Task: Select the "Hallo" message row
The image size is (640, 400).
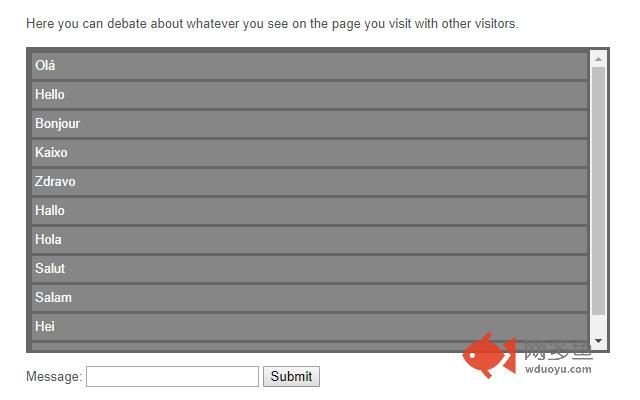Action: coord(309,211)
